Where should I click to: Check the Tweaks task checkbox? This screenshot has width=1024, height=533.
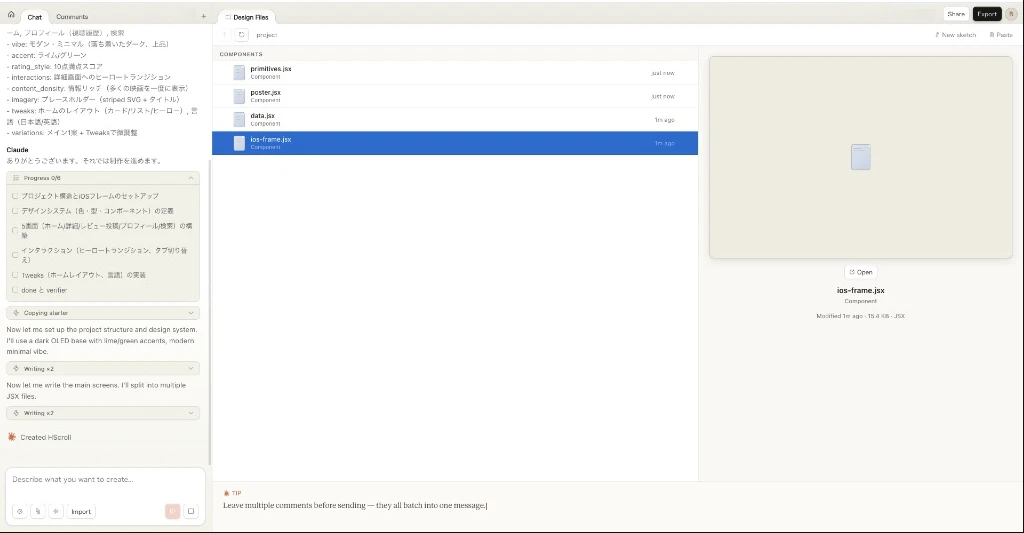pyautogui.click(x=15, y=275)
